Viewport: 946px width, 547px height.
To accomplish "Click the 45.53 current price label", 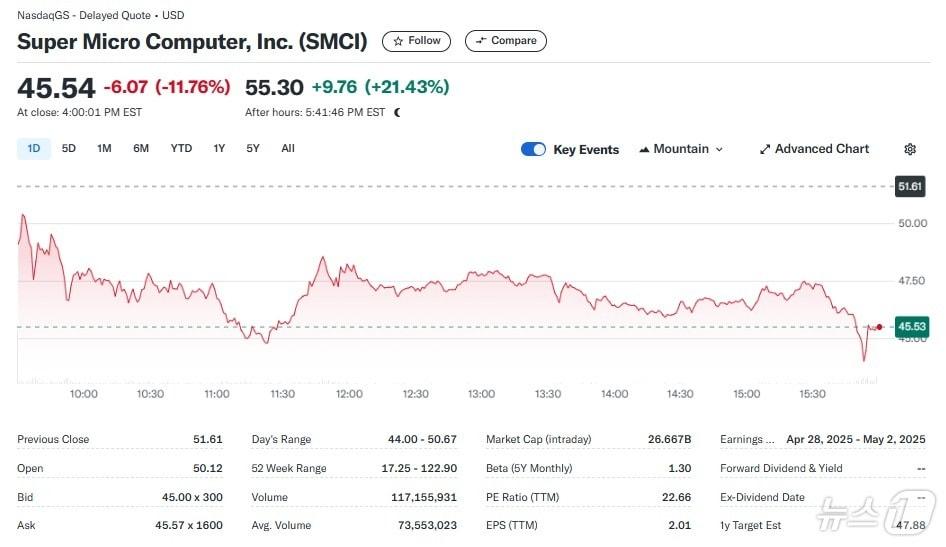I will [911, 326].
